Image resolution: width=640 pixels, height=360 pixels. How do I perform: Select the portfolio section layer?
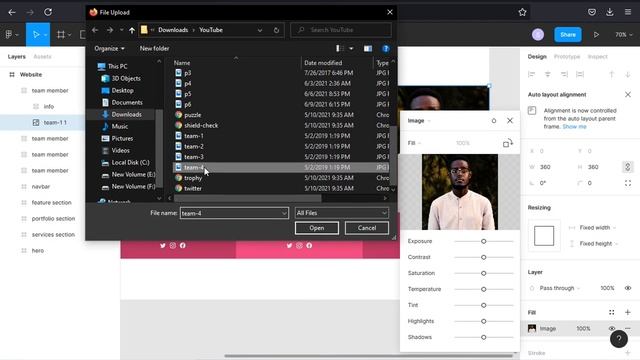point(53,219)
